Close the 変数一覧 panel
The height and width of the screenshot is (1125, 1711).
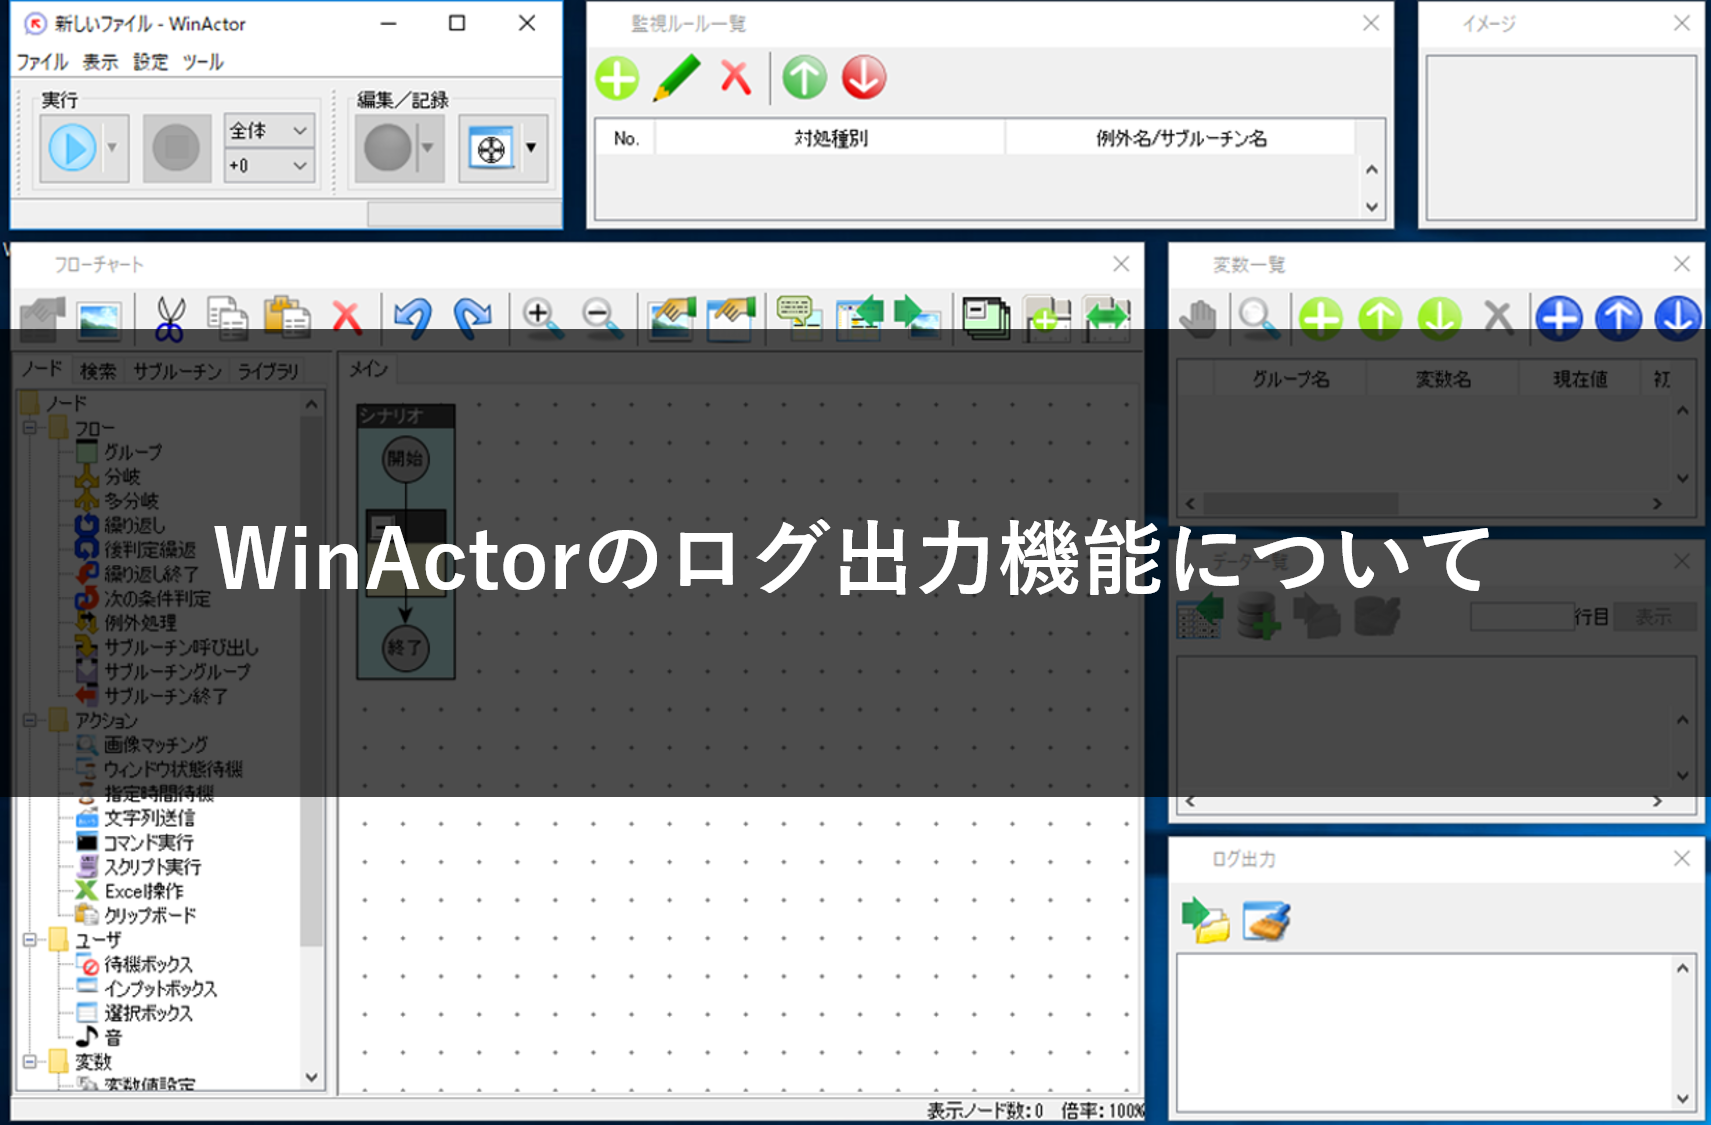tap(1682, 264)
